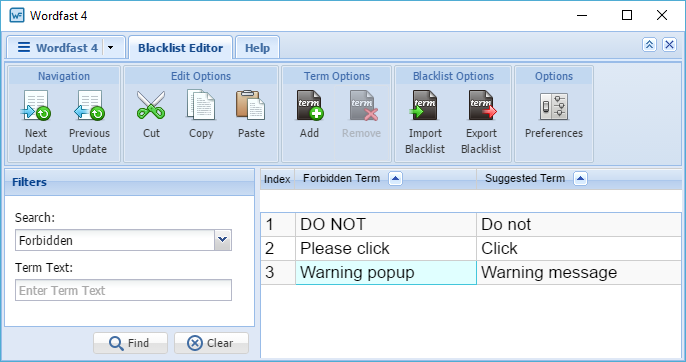The width and height of the screenshot is (686, 362).
Task: Click the Find button
Action: 130,343
